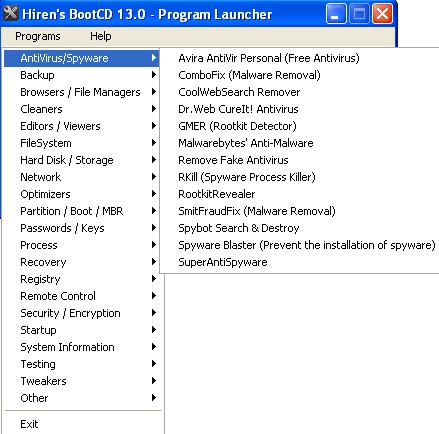This screenshot has height=434, width=439.
Task: Open Spybot Search & Destroy
Action: [300, 228]
